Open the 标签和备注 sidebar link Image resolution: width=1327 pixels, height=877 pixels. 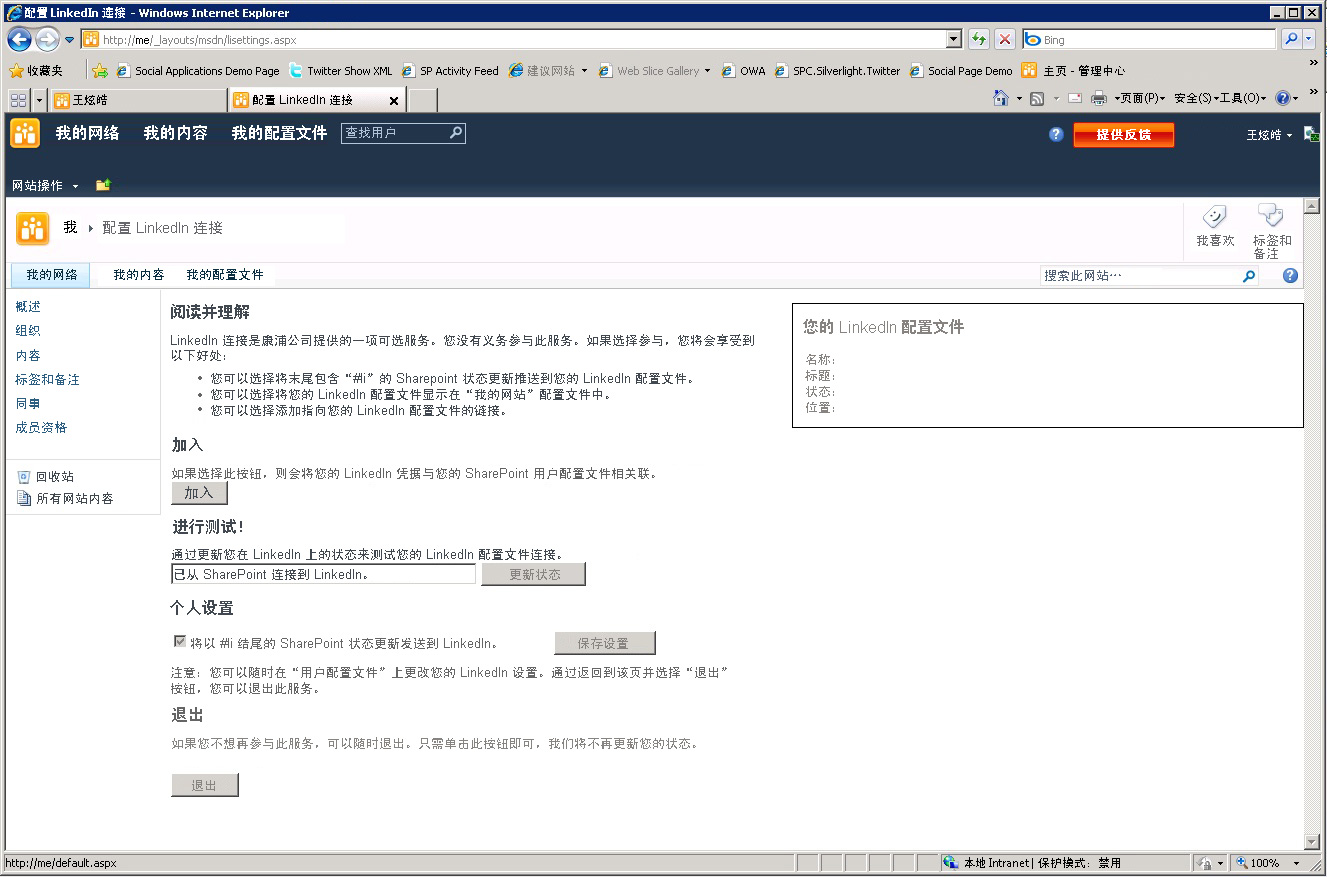[x=47, y=379]
